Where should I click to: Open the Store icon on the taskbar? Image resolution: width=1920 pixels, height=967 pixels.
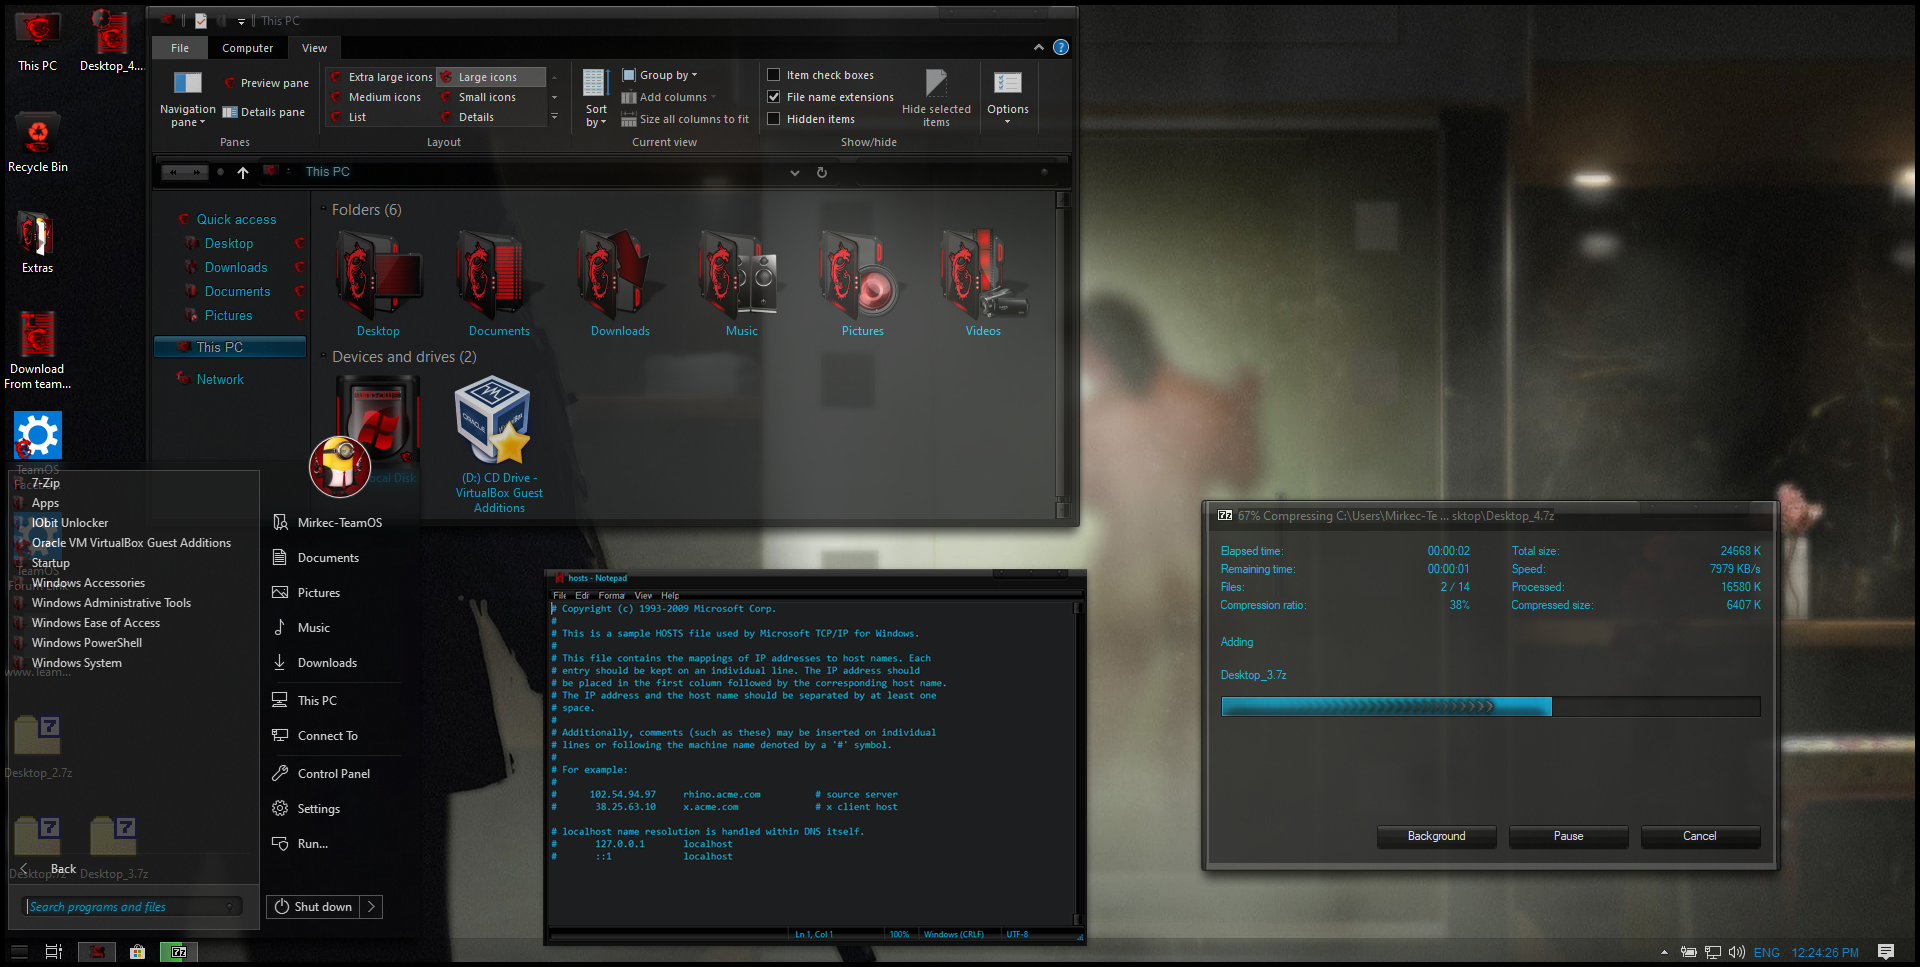coord(138,952)
